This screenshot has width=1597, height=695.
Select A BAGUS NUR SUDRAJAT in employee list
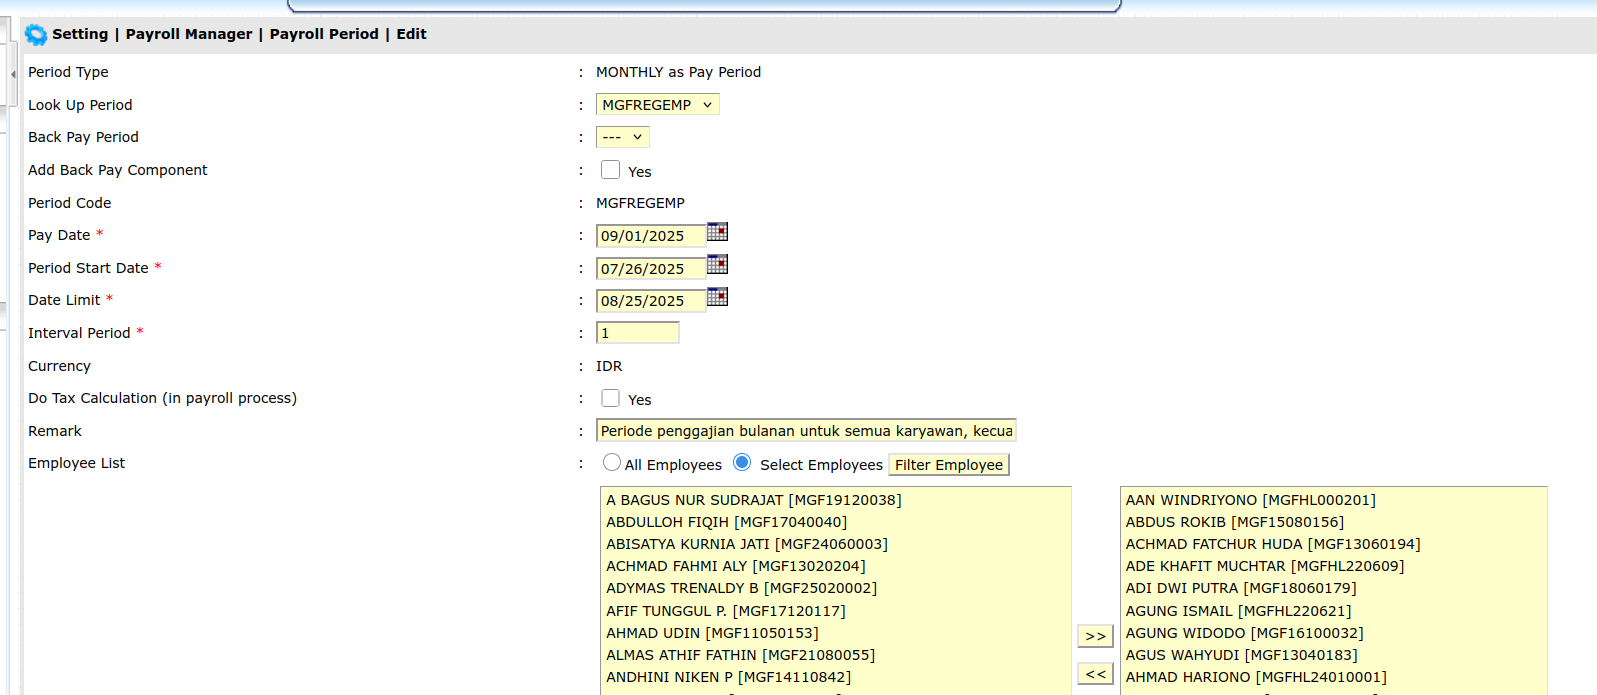point(753,500)
